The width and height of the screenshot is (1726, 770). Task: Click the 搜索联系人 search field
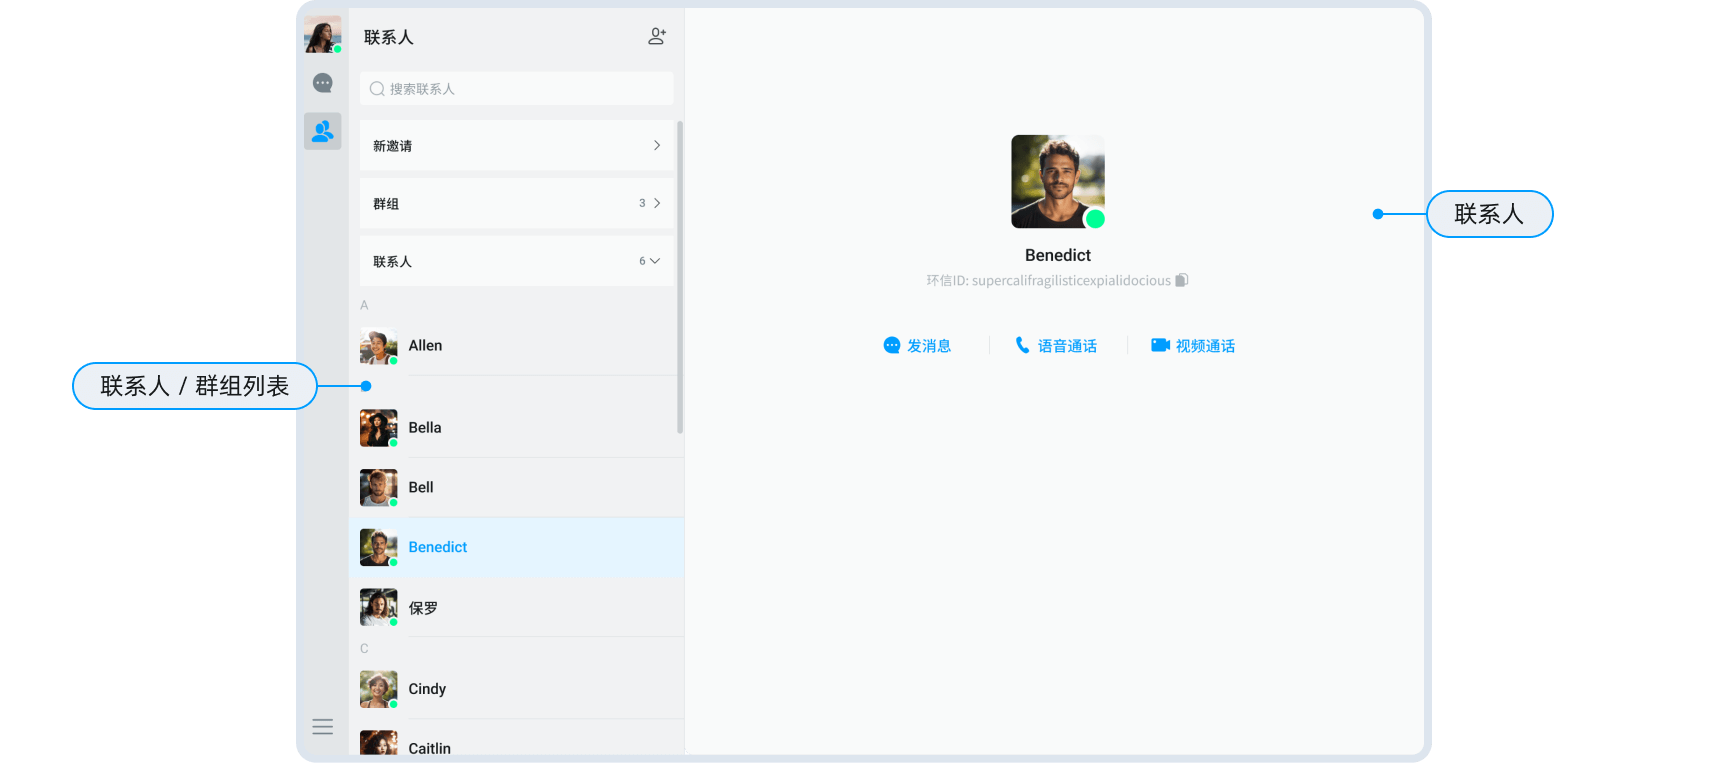[516, 89]
